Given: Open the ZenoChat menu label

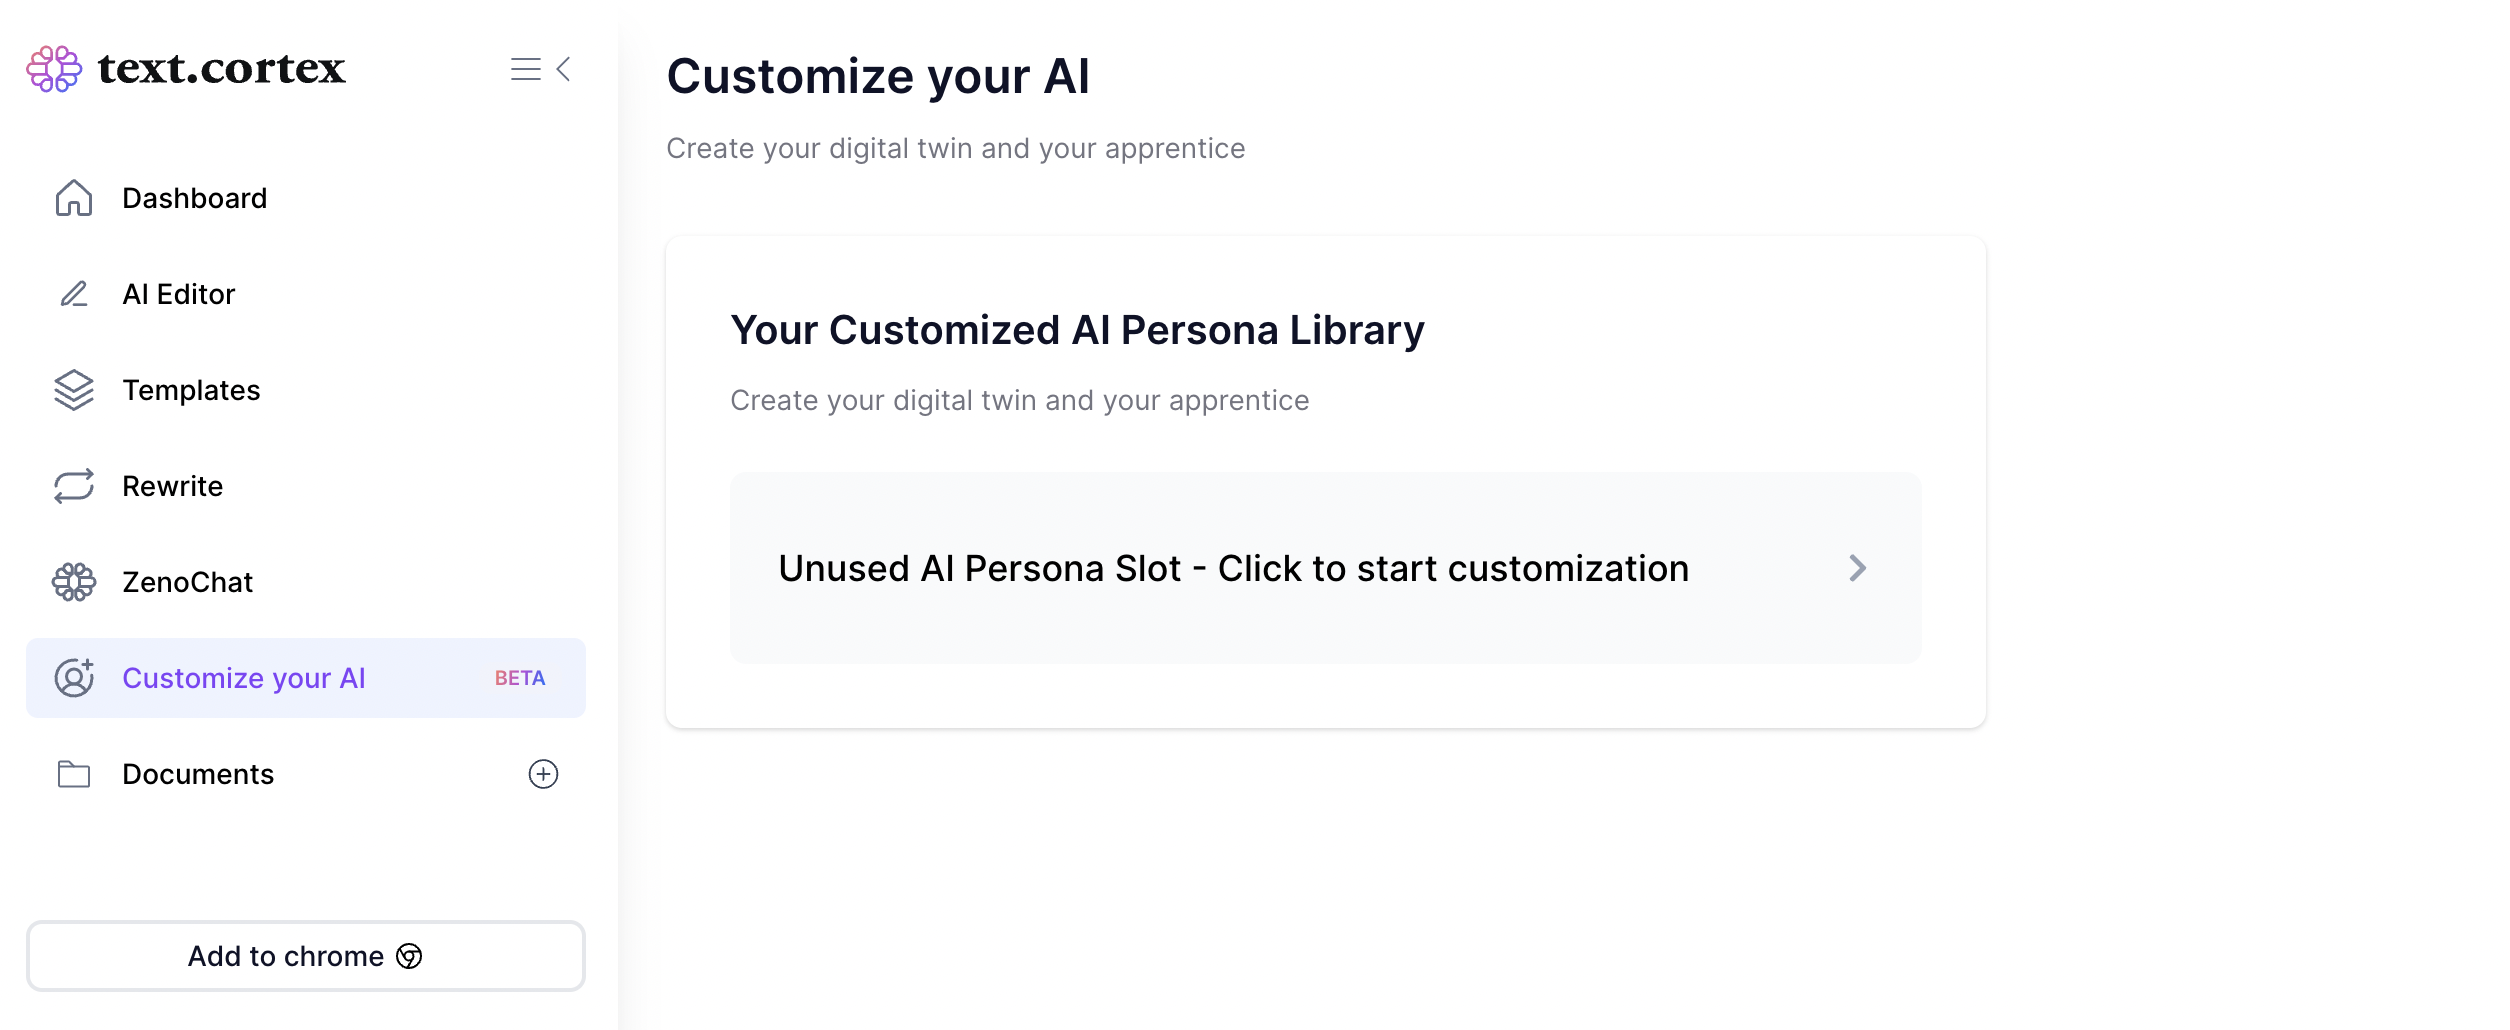Looking at the screenshot, I should pos(187,582).
